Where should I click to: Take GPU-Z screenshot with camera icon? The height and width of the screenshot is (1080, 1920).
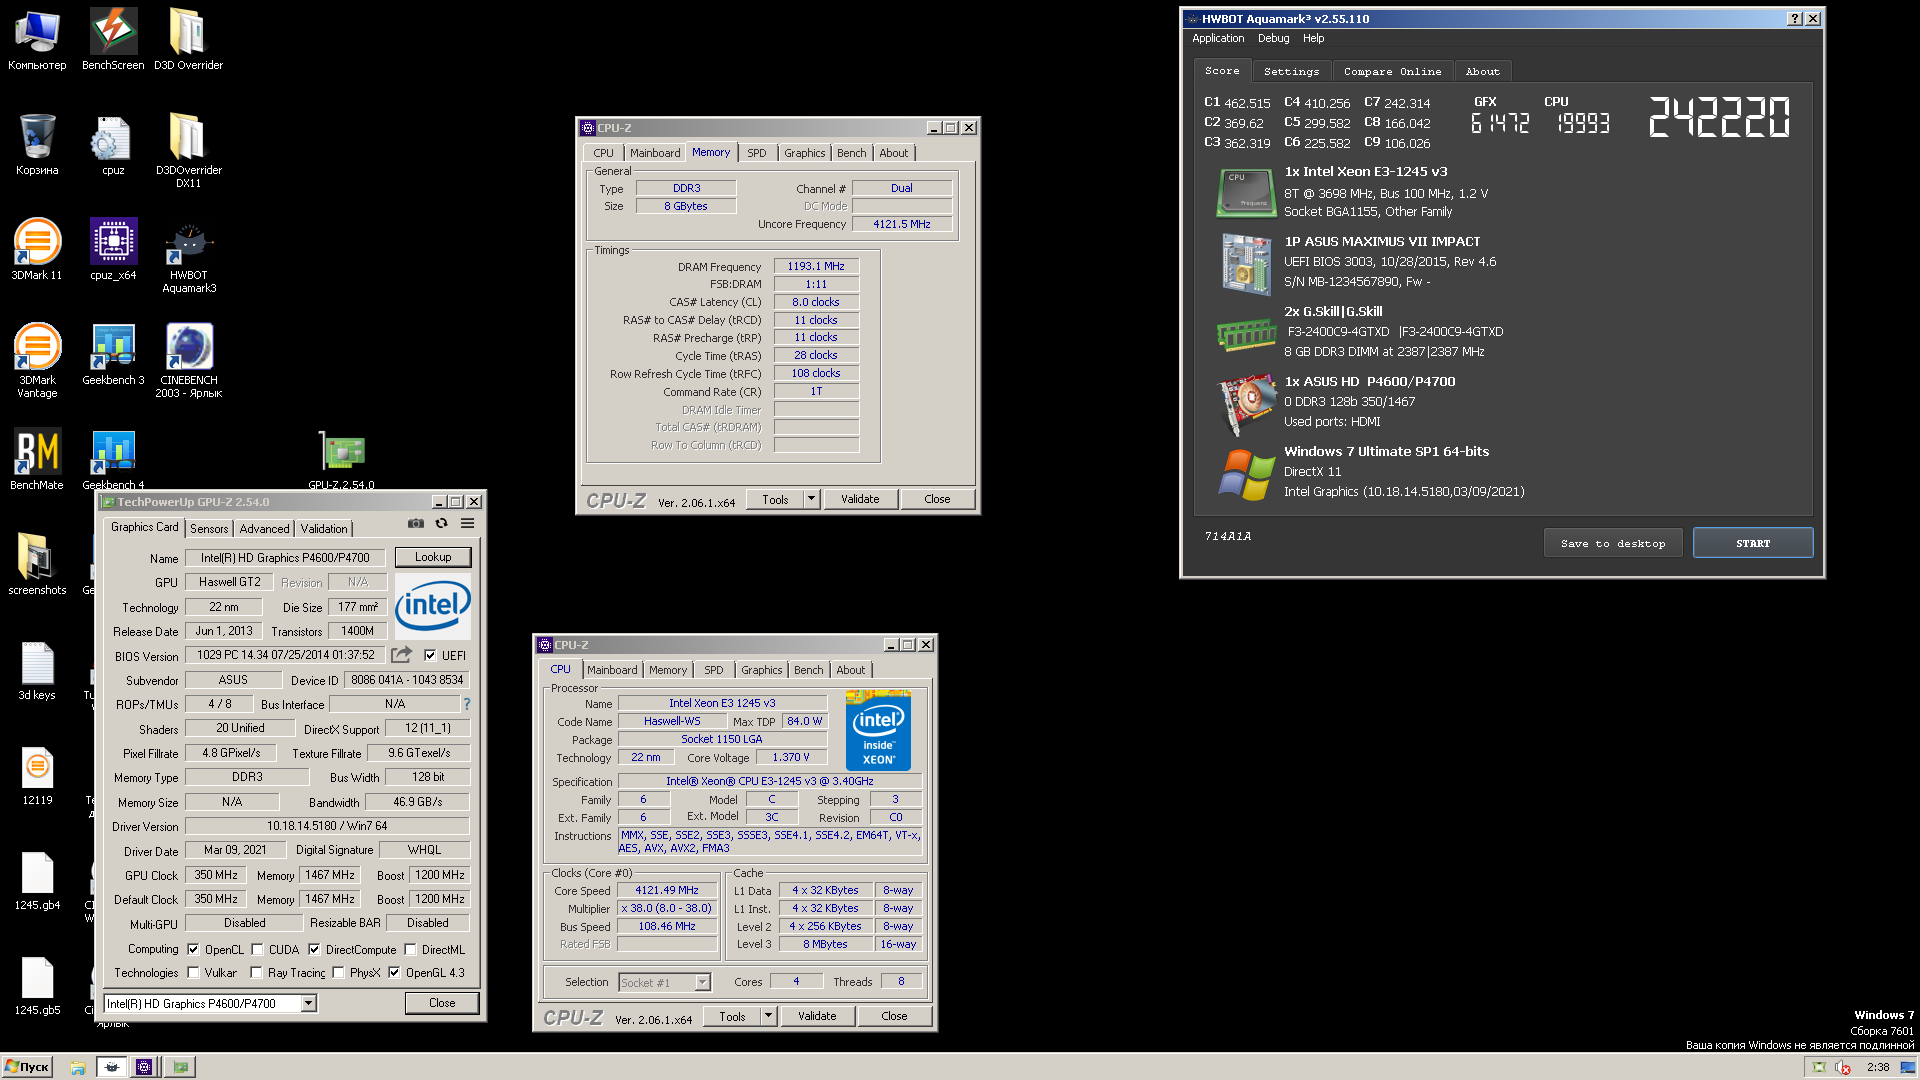click(x=415, y=523)
